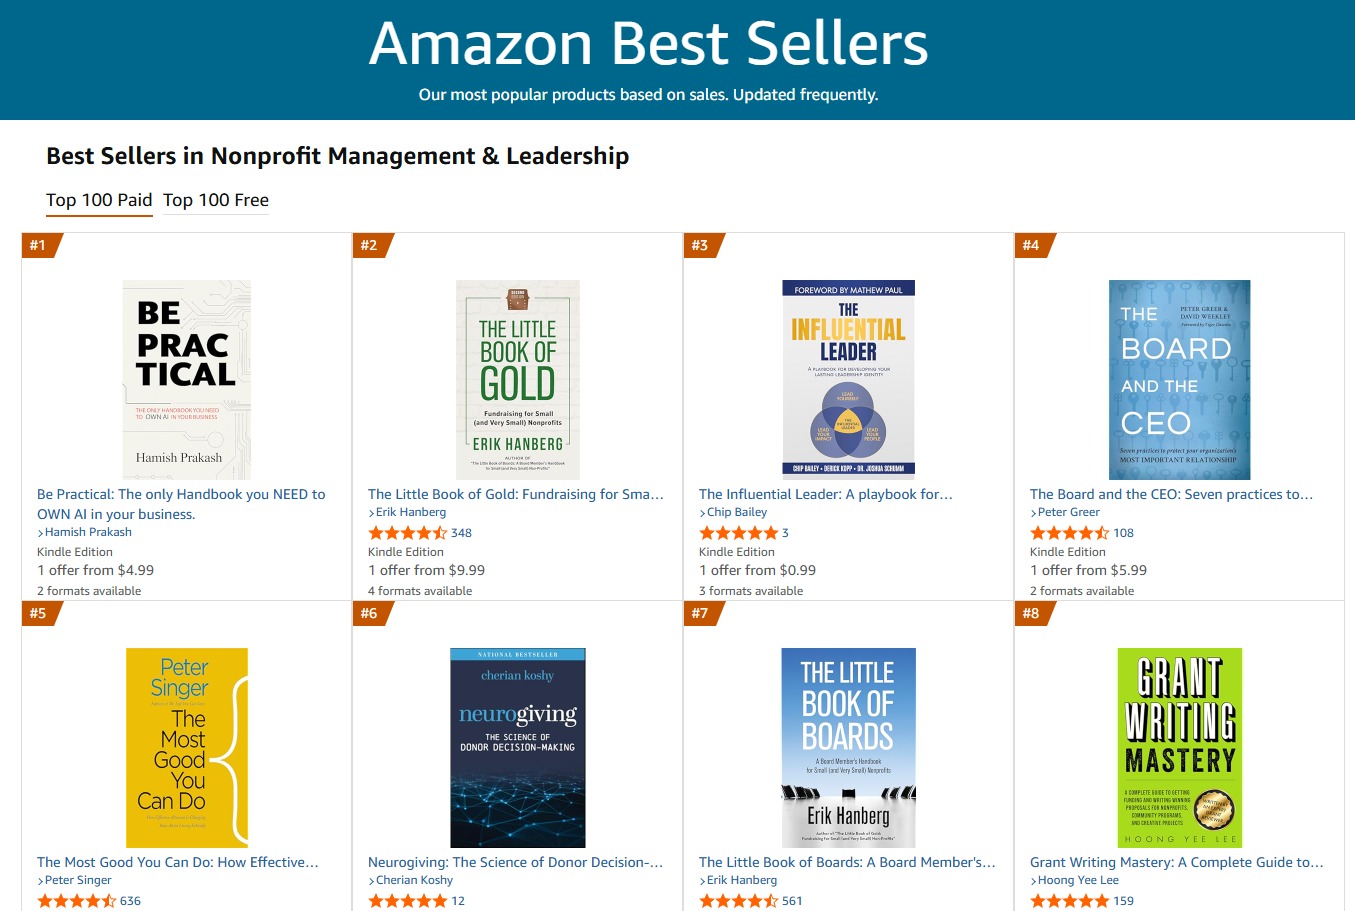Open the 108 reviews for The Board and the CEO
The image size is (1355, 911).
click(x=1124, y=532)
